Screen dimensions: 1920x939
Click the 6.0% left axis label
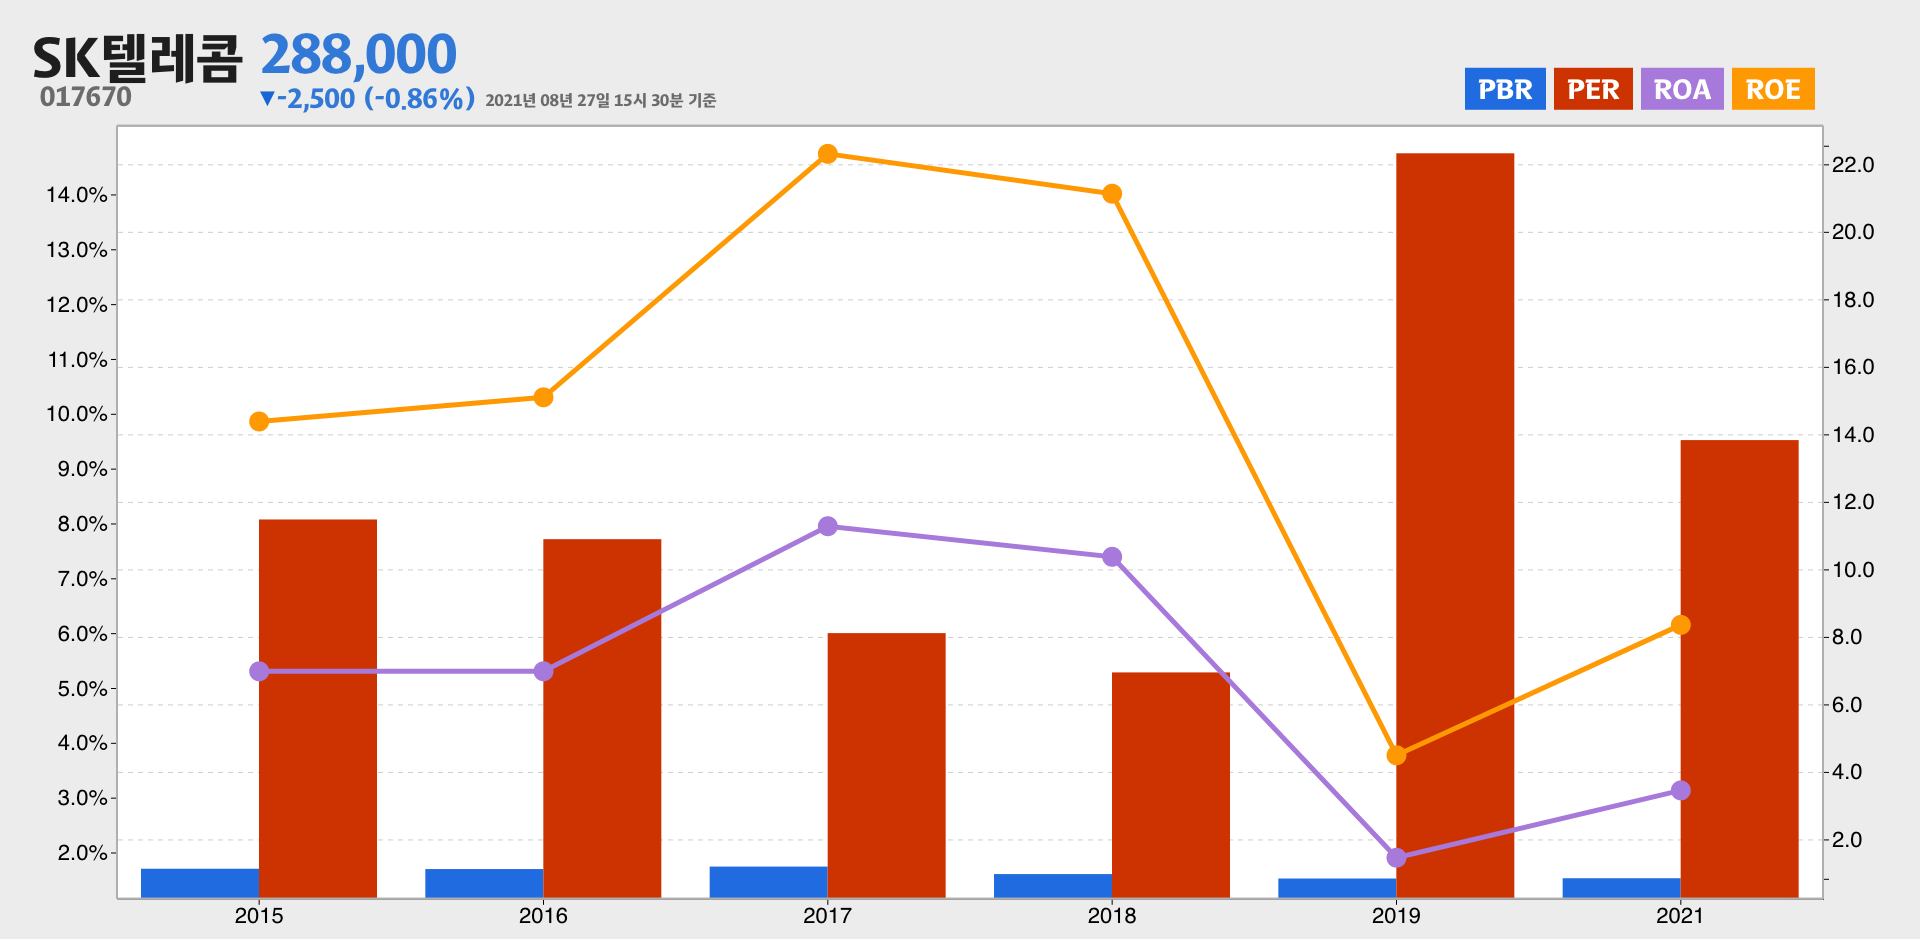tap(82, 634)
